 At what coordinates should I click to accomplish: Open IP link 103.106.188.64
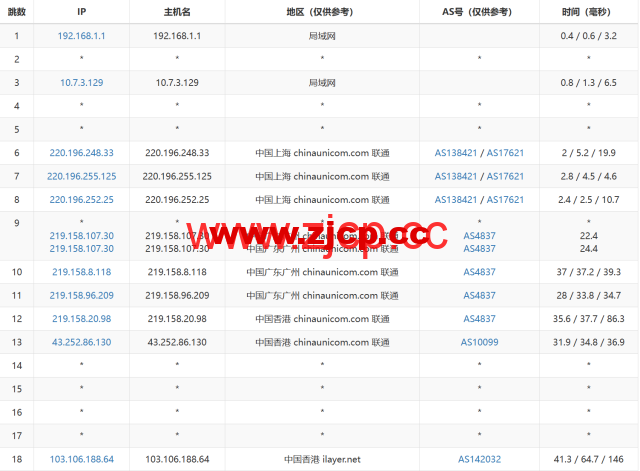click(x=82, y=460)
